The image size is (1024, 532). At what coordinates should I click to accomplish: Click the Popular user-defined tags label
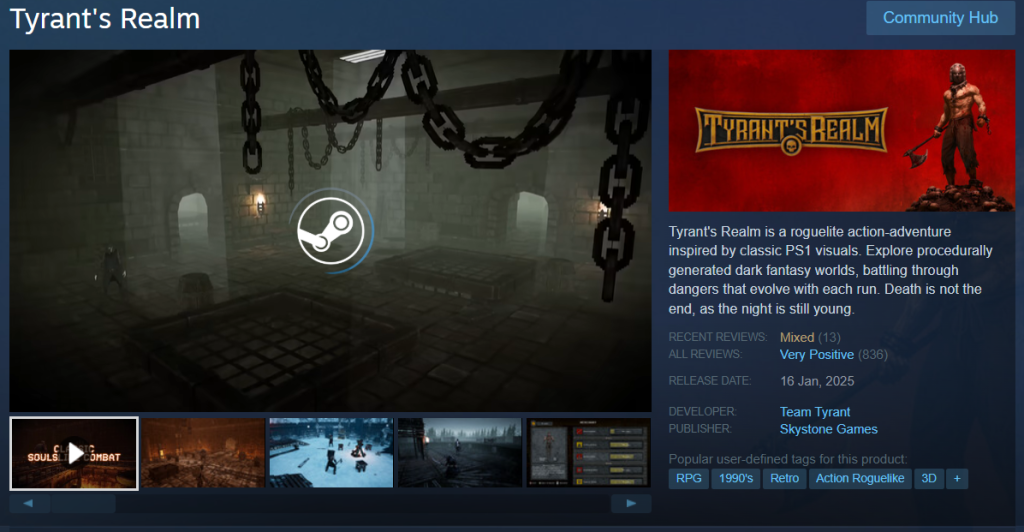click(x=788, y=459)
